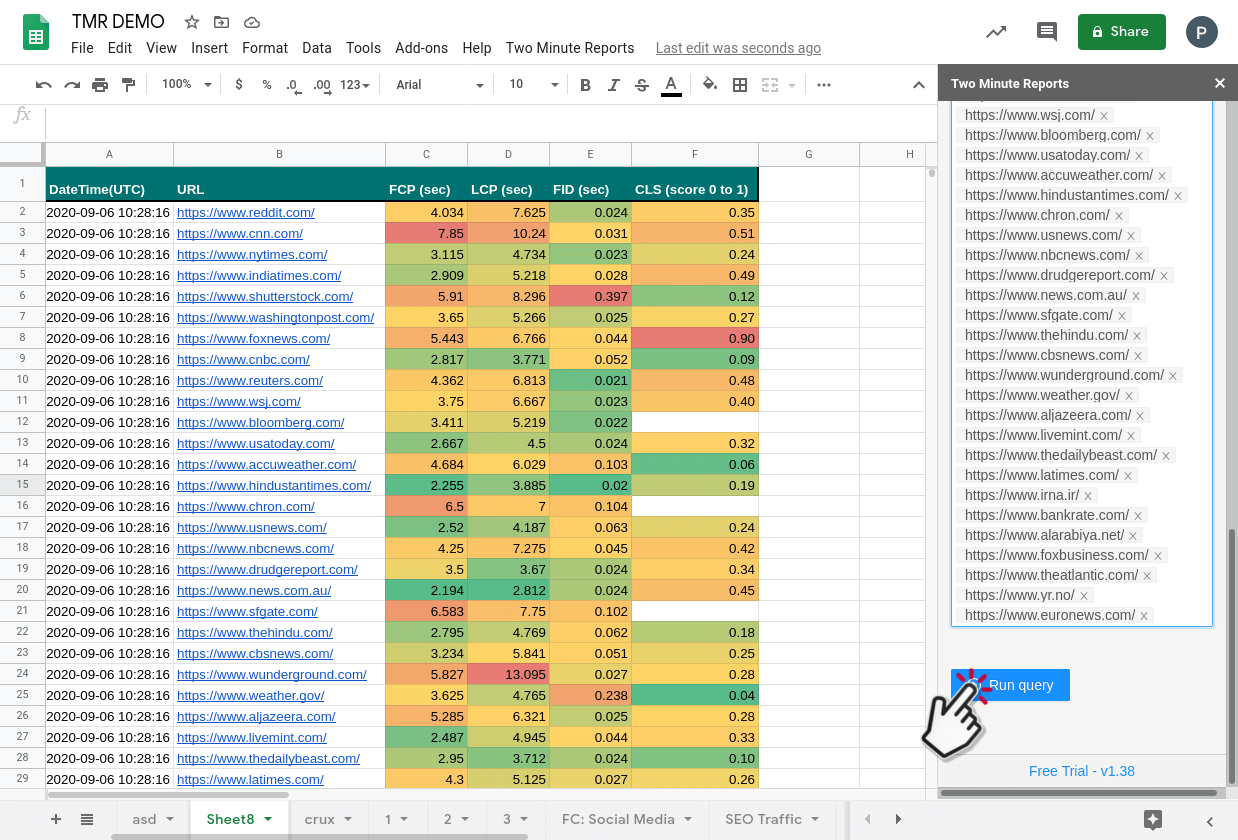Open the Insert menu
Viewport: 1238px width, 840px height.
coord(210,48)
